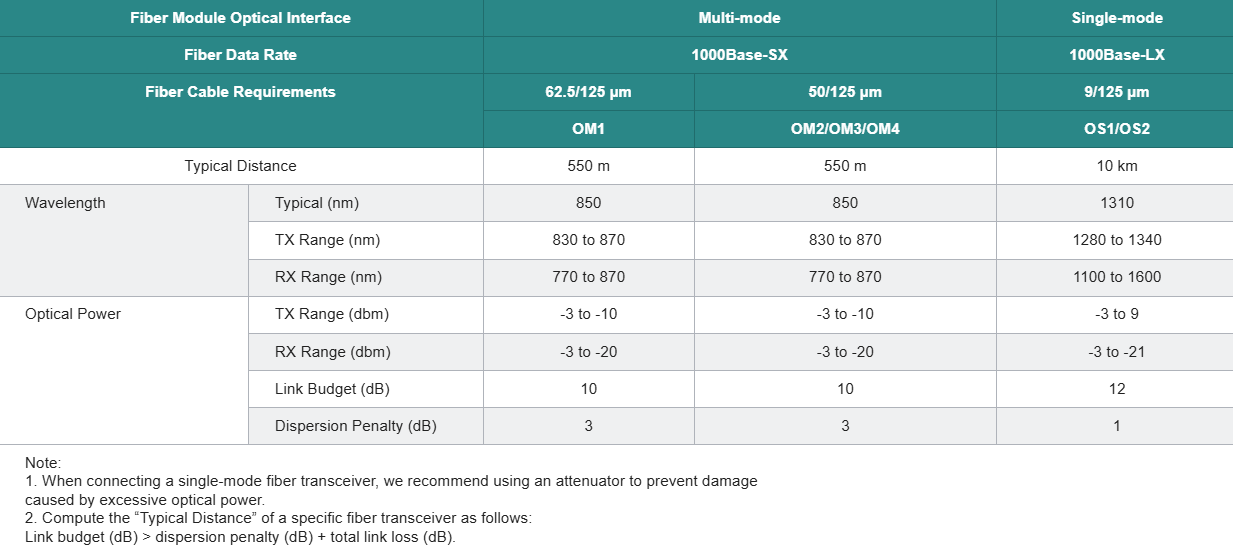The image size is (1233, 551).
Task: Select the Multi-mode column header
Action: (739, 18)
